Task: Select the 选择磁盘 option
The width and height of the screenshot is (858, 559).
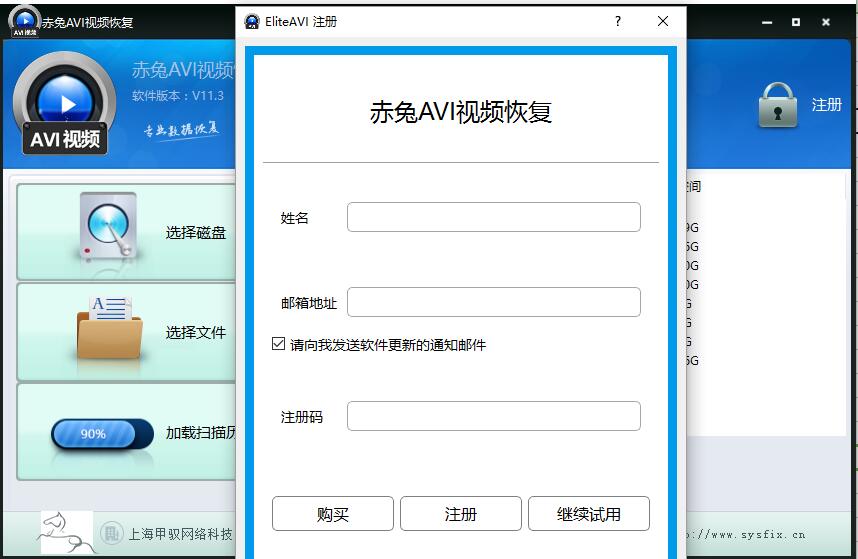Action: pyautogui.click(x=196, y=233)
